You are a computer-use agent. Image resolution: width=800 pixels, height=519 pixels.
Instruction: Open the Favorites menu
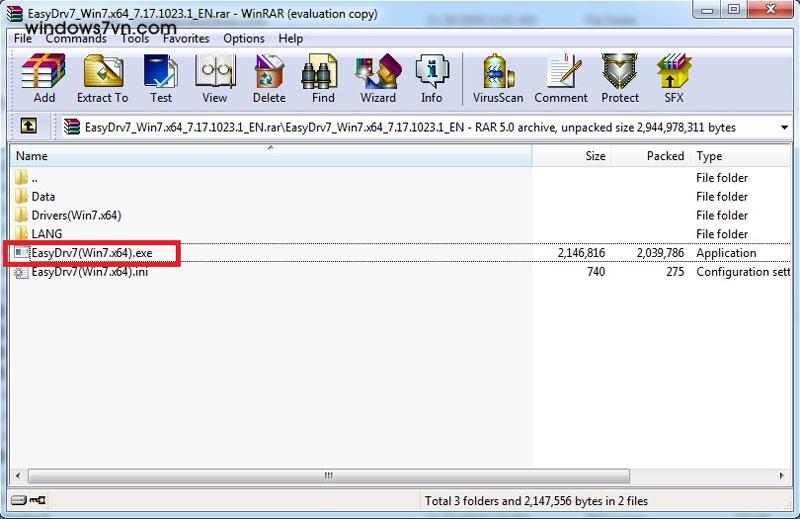(186, 39)
